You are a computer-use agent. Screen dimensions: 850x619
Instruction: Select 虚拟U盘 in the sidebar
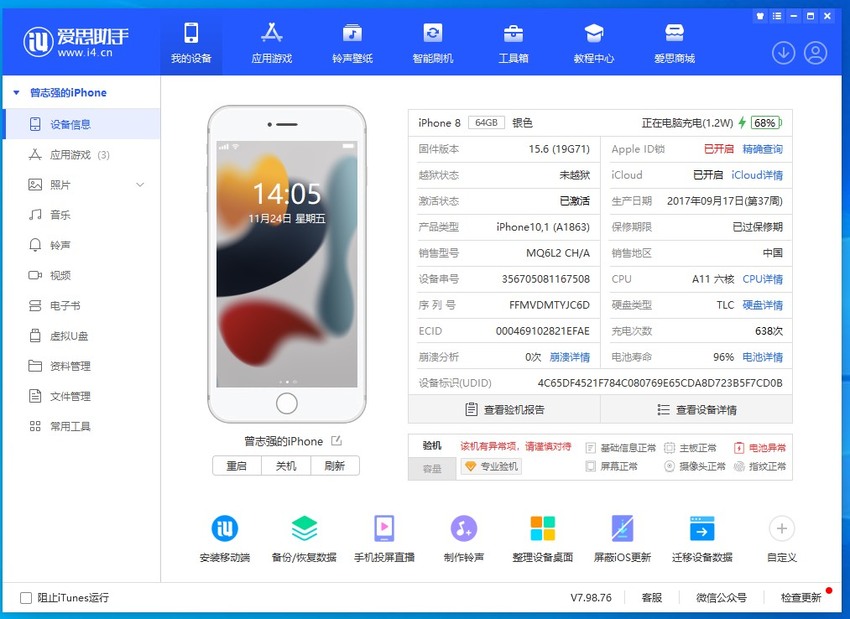82,336
